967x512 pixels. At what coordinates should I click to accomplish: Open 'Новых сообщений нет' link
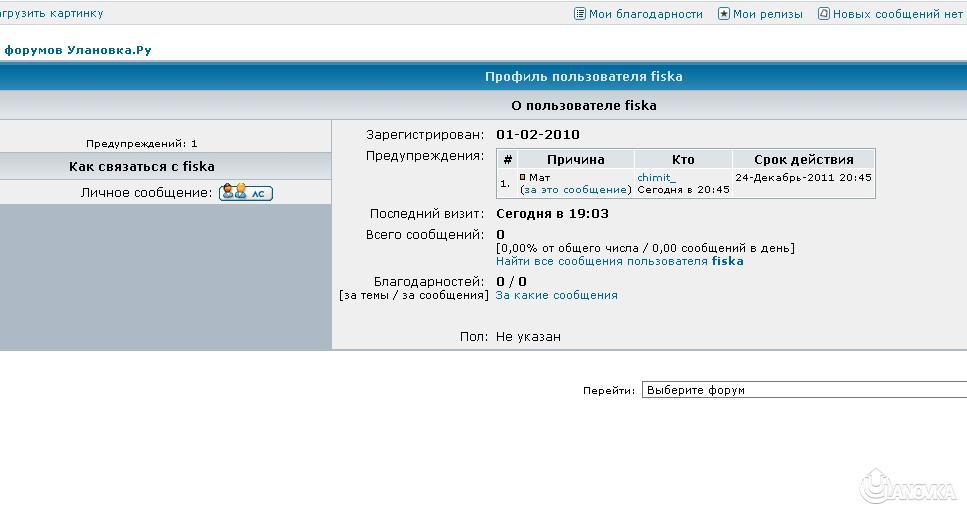[x=898, y=14]
